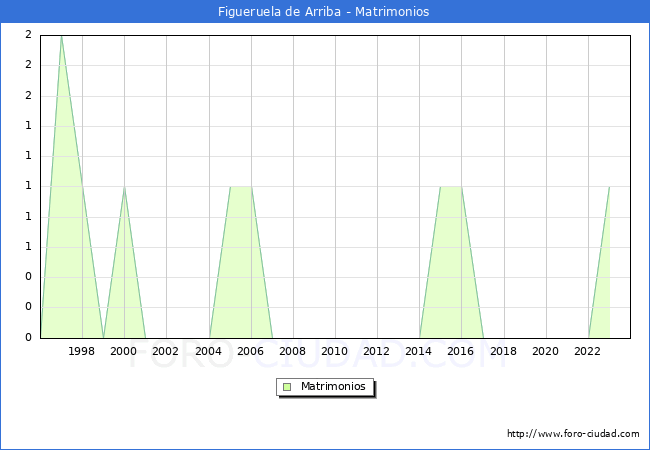650x450 pixels.
Task: Select the 2002 x-axis label
Action: coord(166,351)
